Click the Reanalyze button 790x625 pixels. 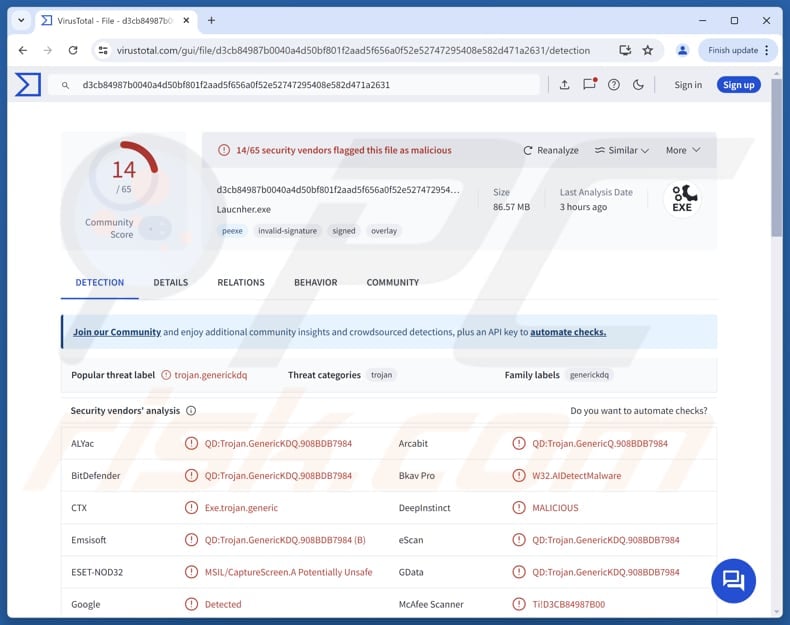(551, 150)
